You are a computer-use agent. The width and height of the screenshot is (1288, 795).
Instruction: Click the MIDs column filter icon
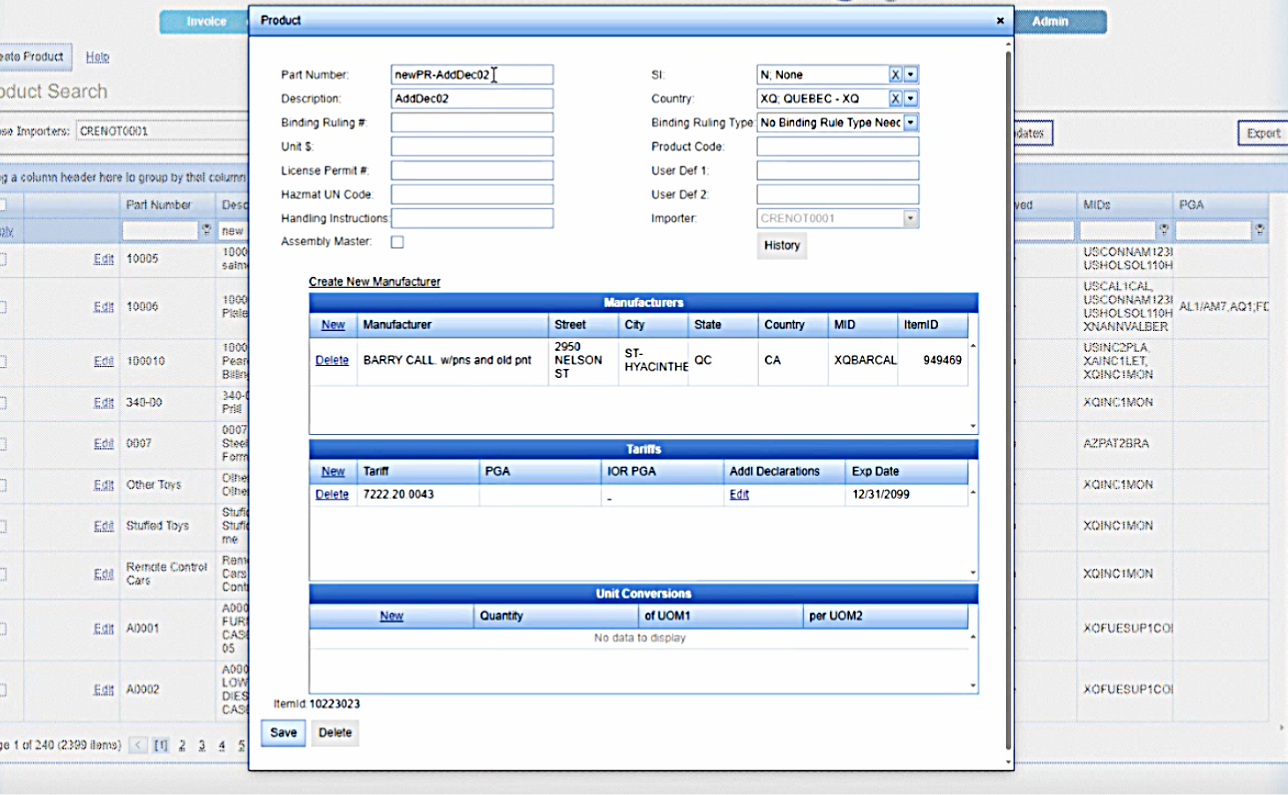pyautogui.click(x=1163, y=230)
